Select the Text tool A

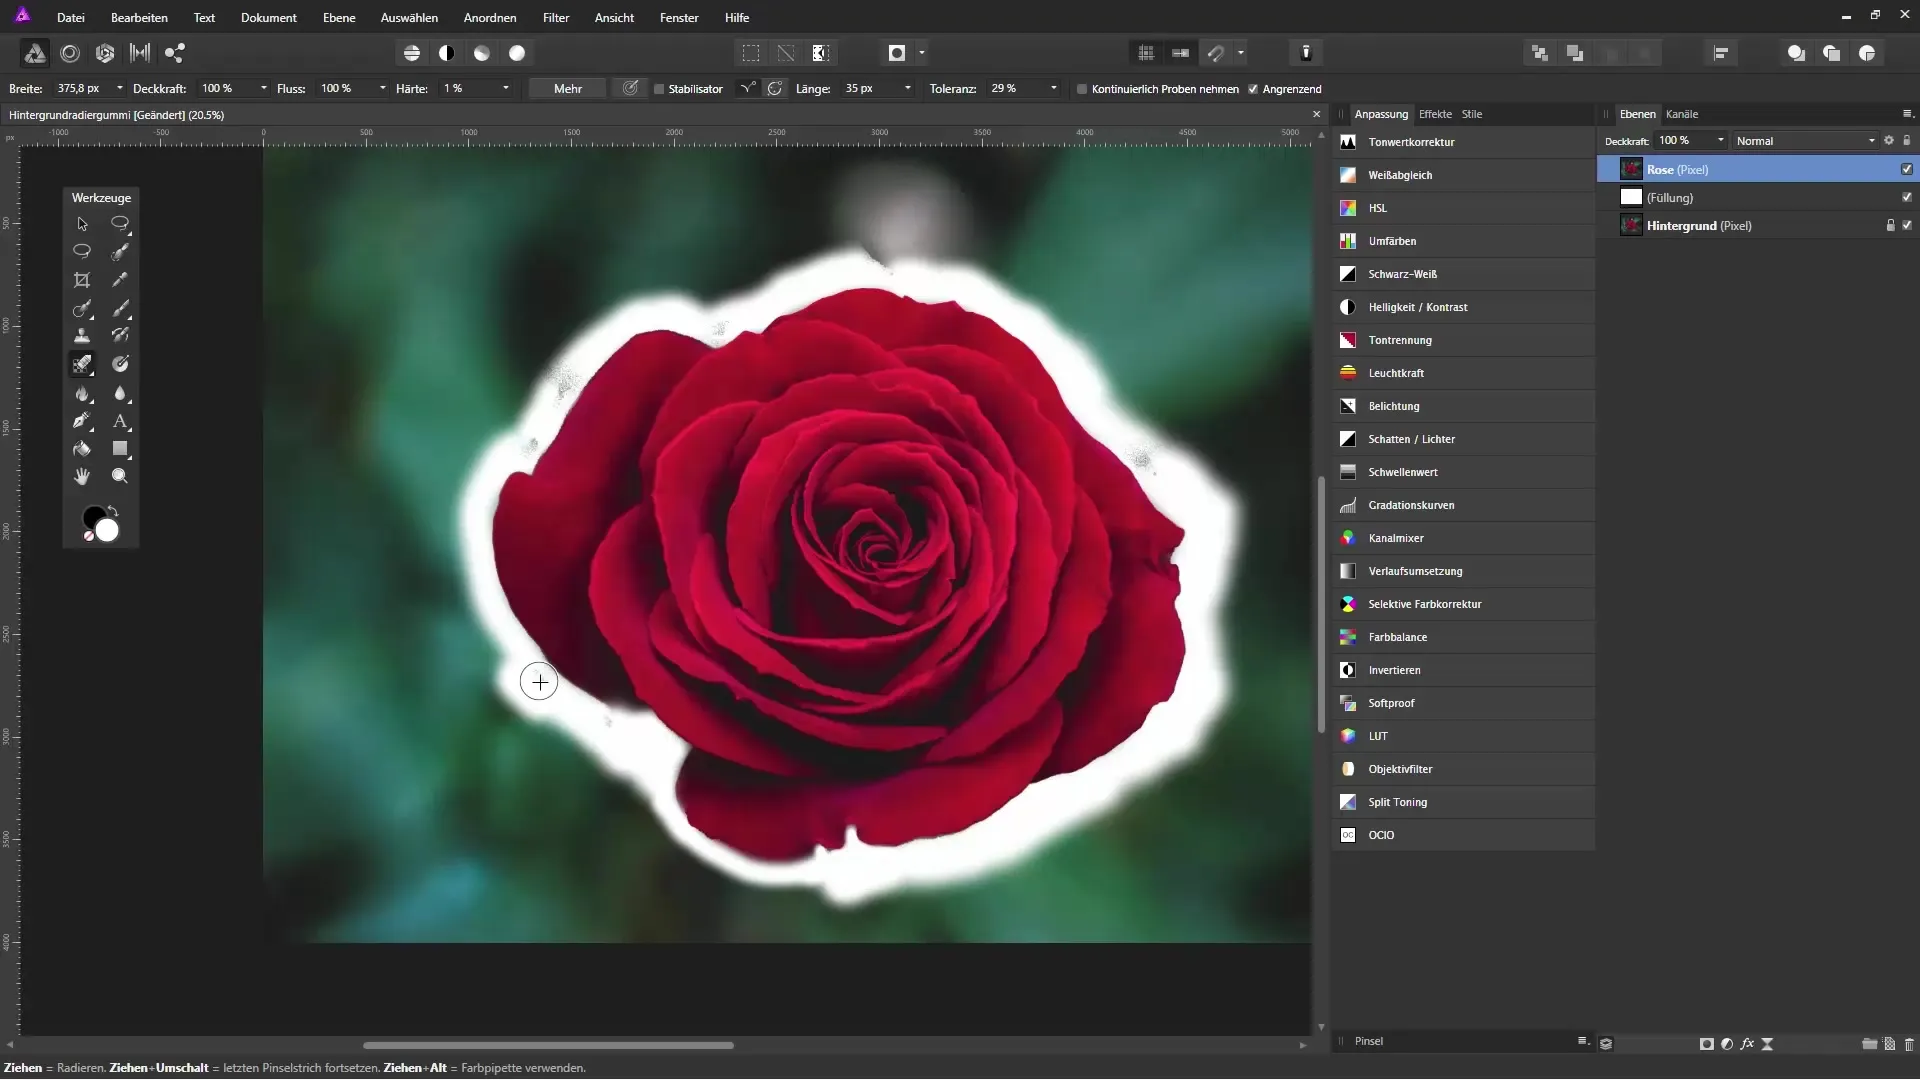click(x=120, y=421)
